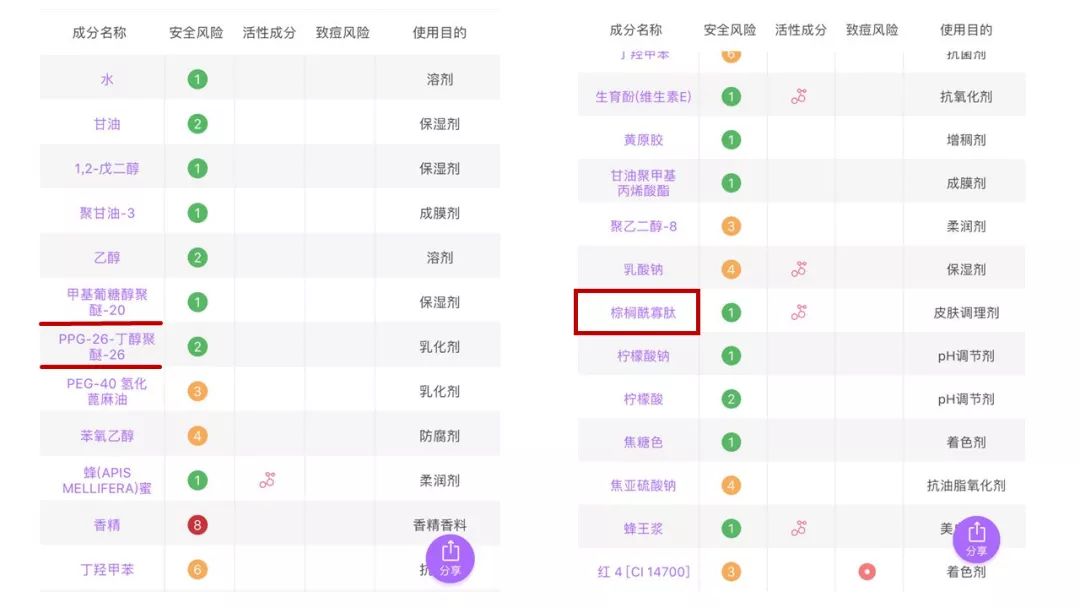Click the 安全风险 column header
1080x608 pixels.
[196, 31]
